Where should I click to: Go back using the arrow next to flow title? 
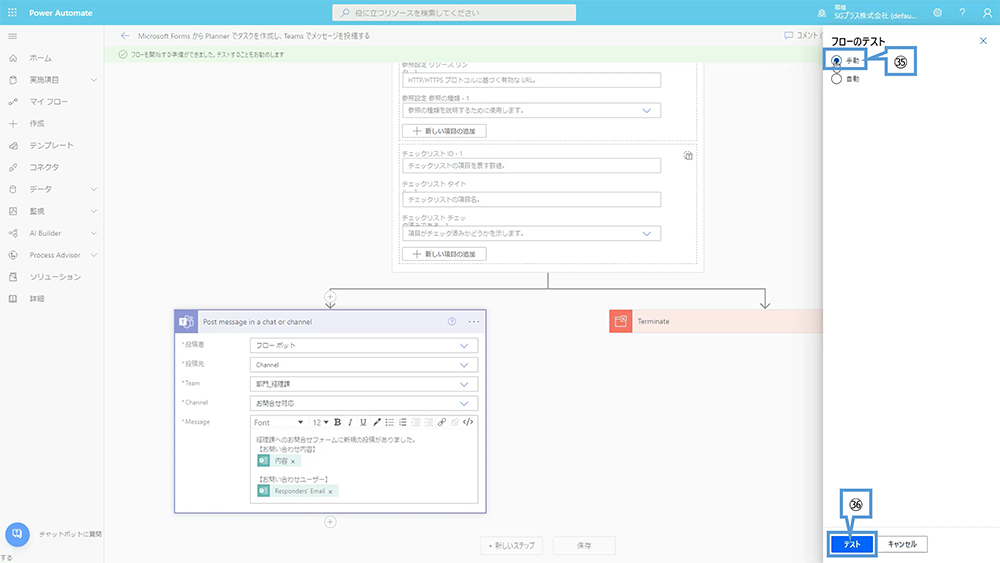coord(125,36)
